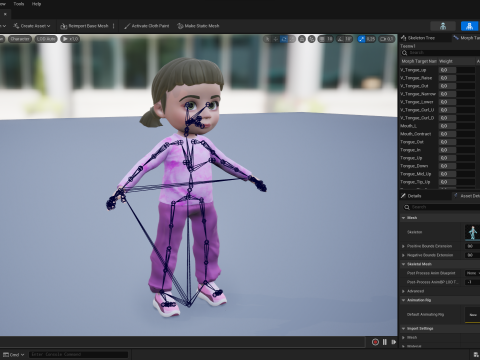480x360 pixels.
Task: Collapse Import Settings section
Action: (404, 329)
